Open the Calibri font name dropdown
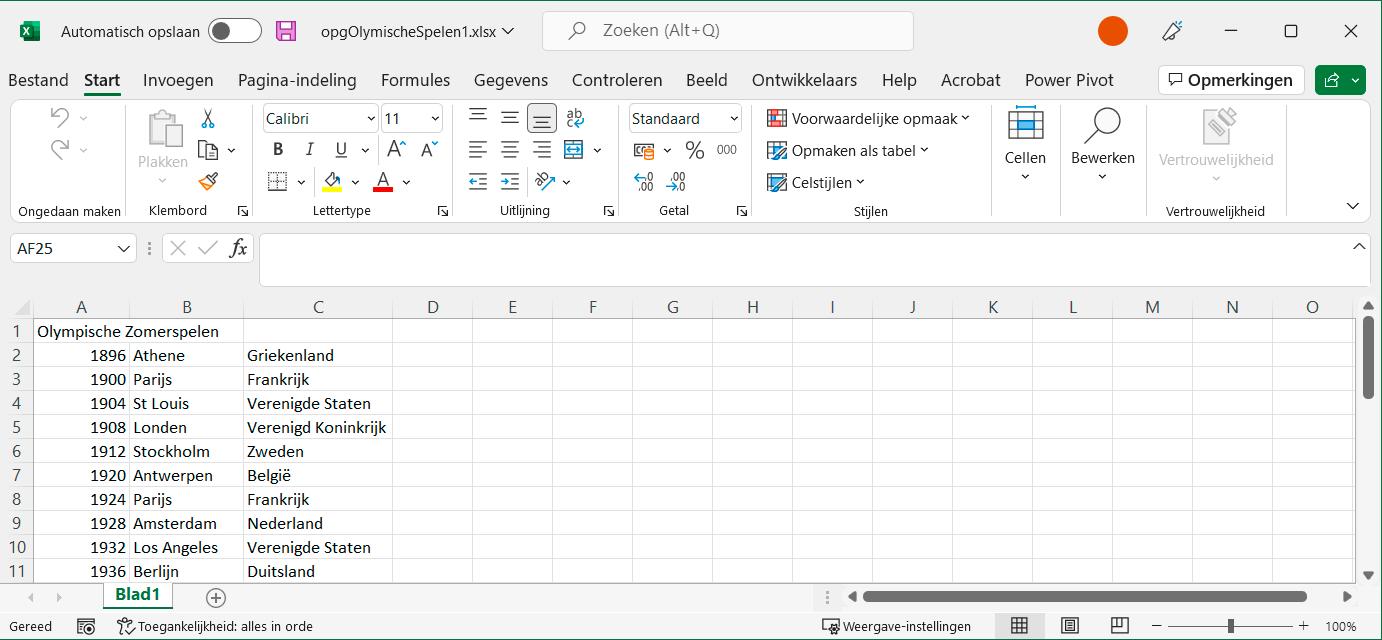Viewport: 1382px width, 640px height. point(371,119)
